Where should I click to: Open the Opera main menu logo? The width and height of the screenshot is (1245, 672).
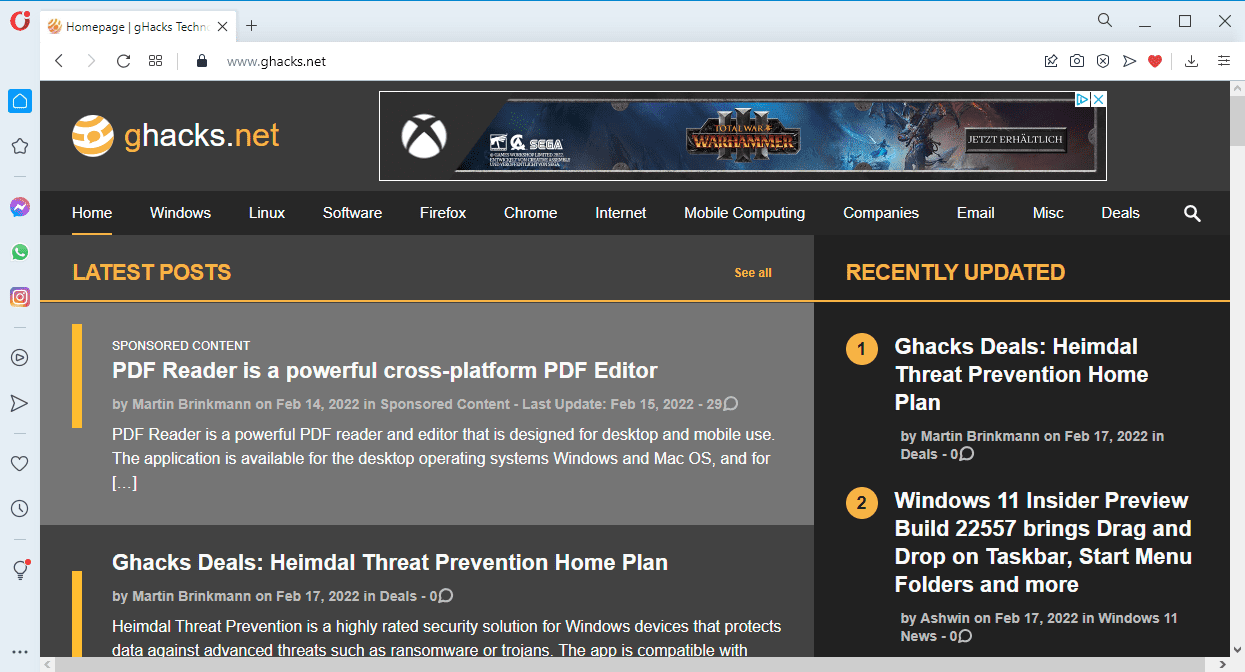[19, 21]
